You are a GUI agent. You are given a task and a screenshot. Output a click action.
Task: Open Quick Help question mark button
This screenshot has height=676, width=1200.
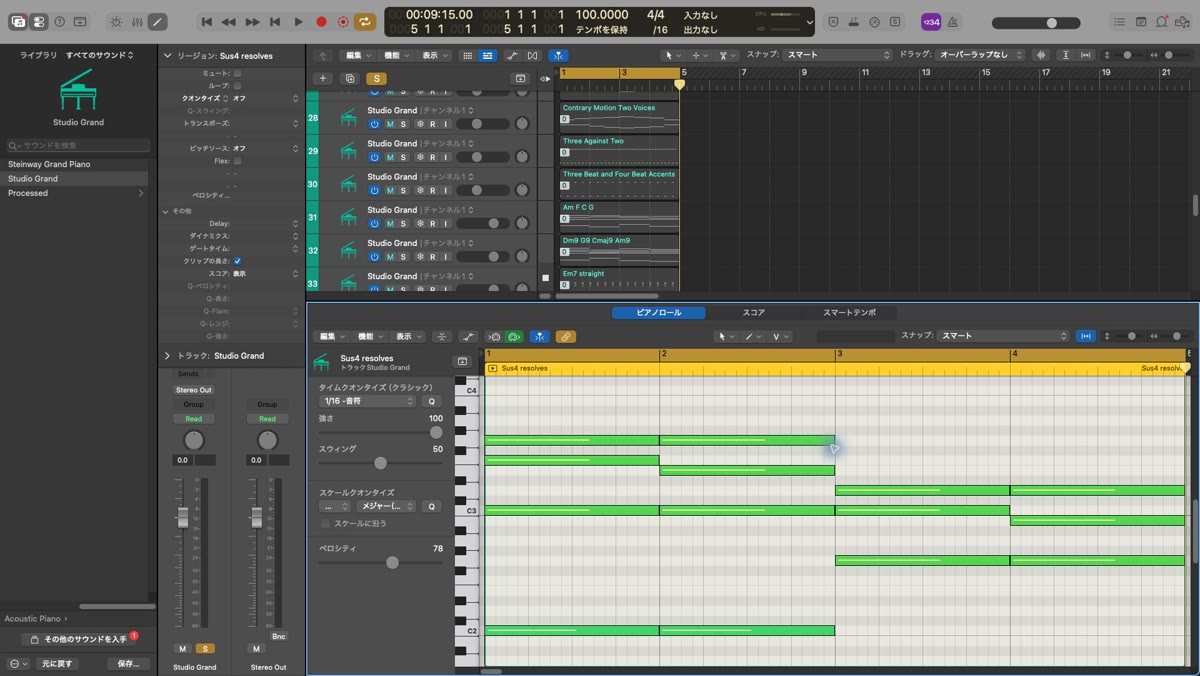pyautogui.click(x=60, y=22)
